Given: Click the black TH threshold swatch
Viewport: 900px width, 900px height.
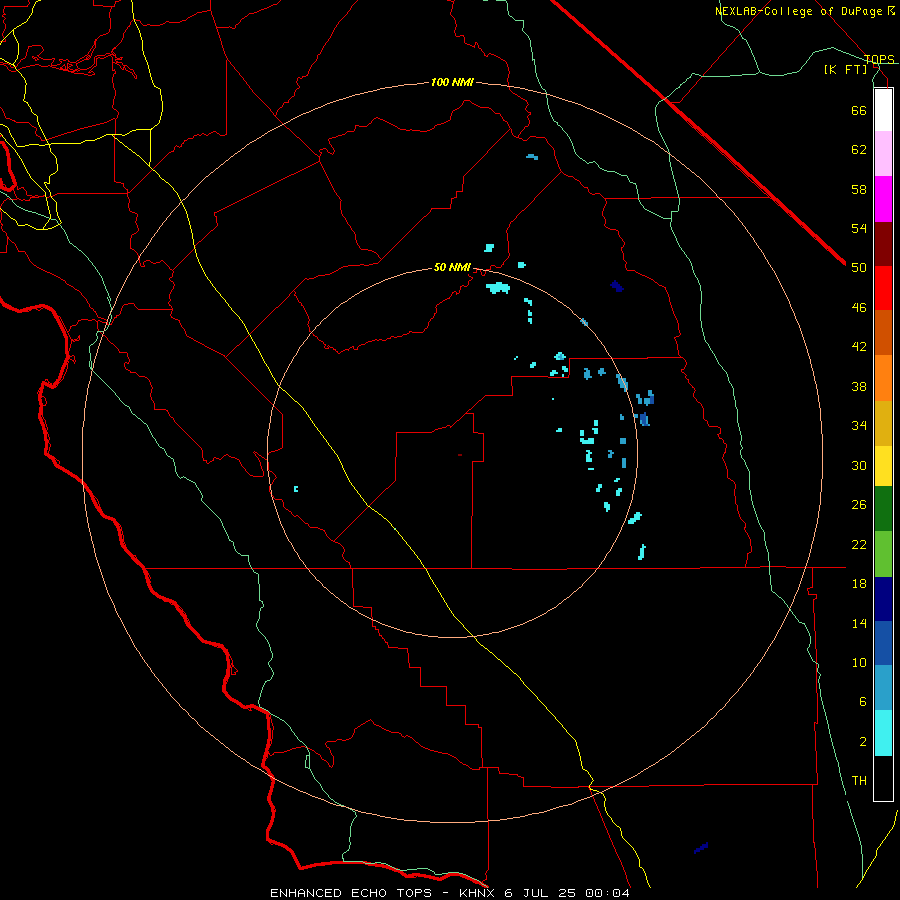Looking at the screenshot, I should click(x=883, y=778).
